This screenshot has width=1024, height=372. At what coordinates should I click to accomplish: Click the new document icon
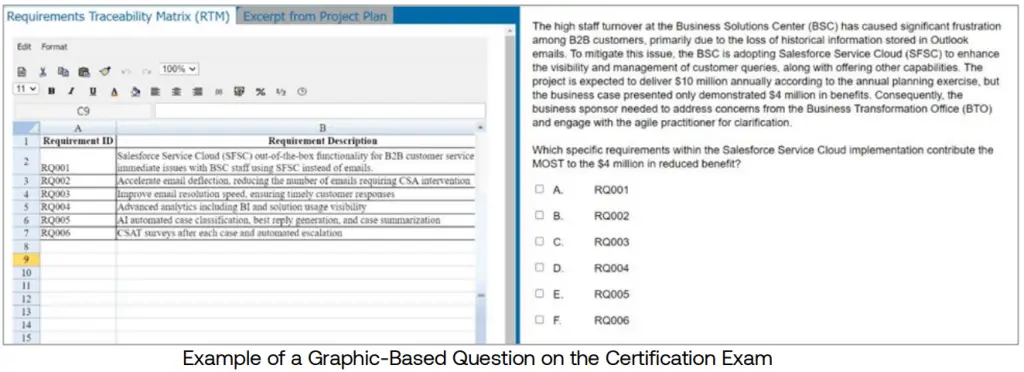tap(22, 71)
